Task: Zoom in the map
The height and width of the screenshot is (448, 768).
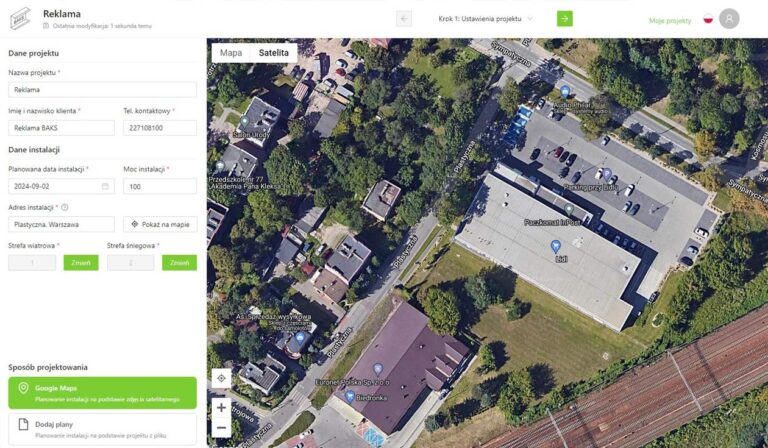Action: (221, 407)
